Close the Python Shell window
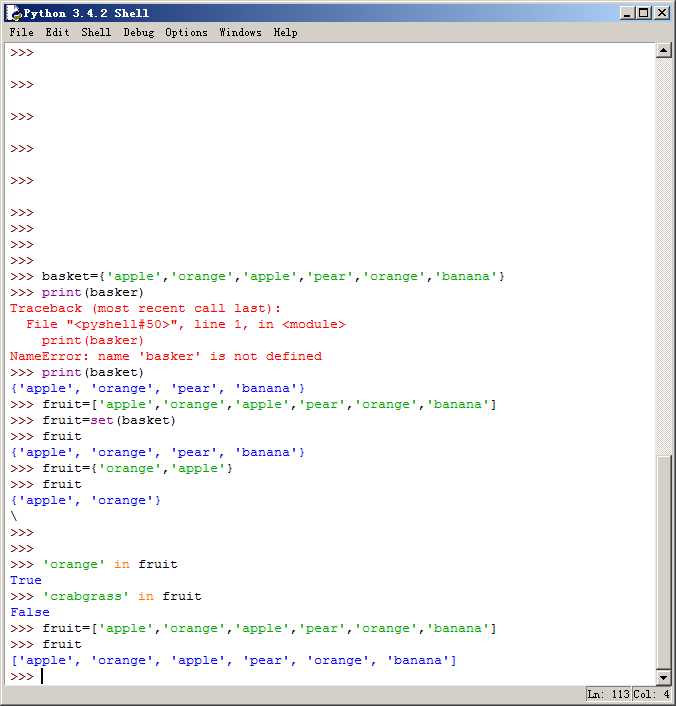The height and width of the screenshot is (706, 676). (662, 13)
